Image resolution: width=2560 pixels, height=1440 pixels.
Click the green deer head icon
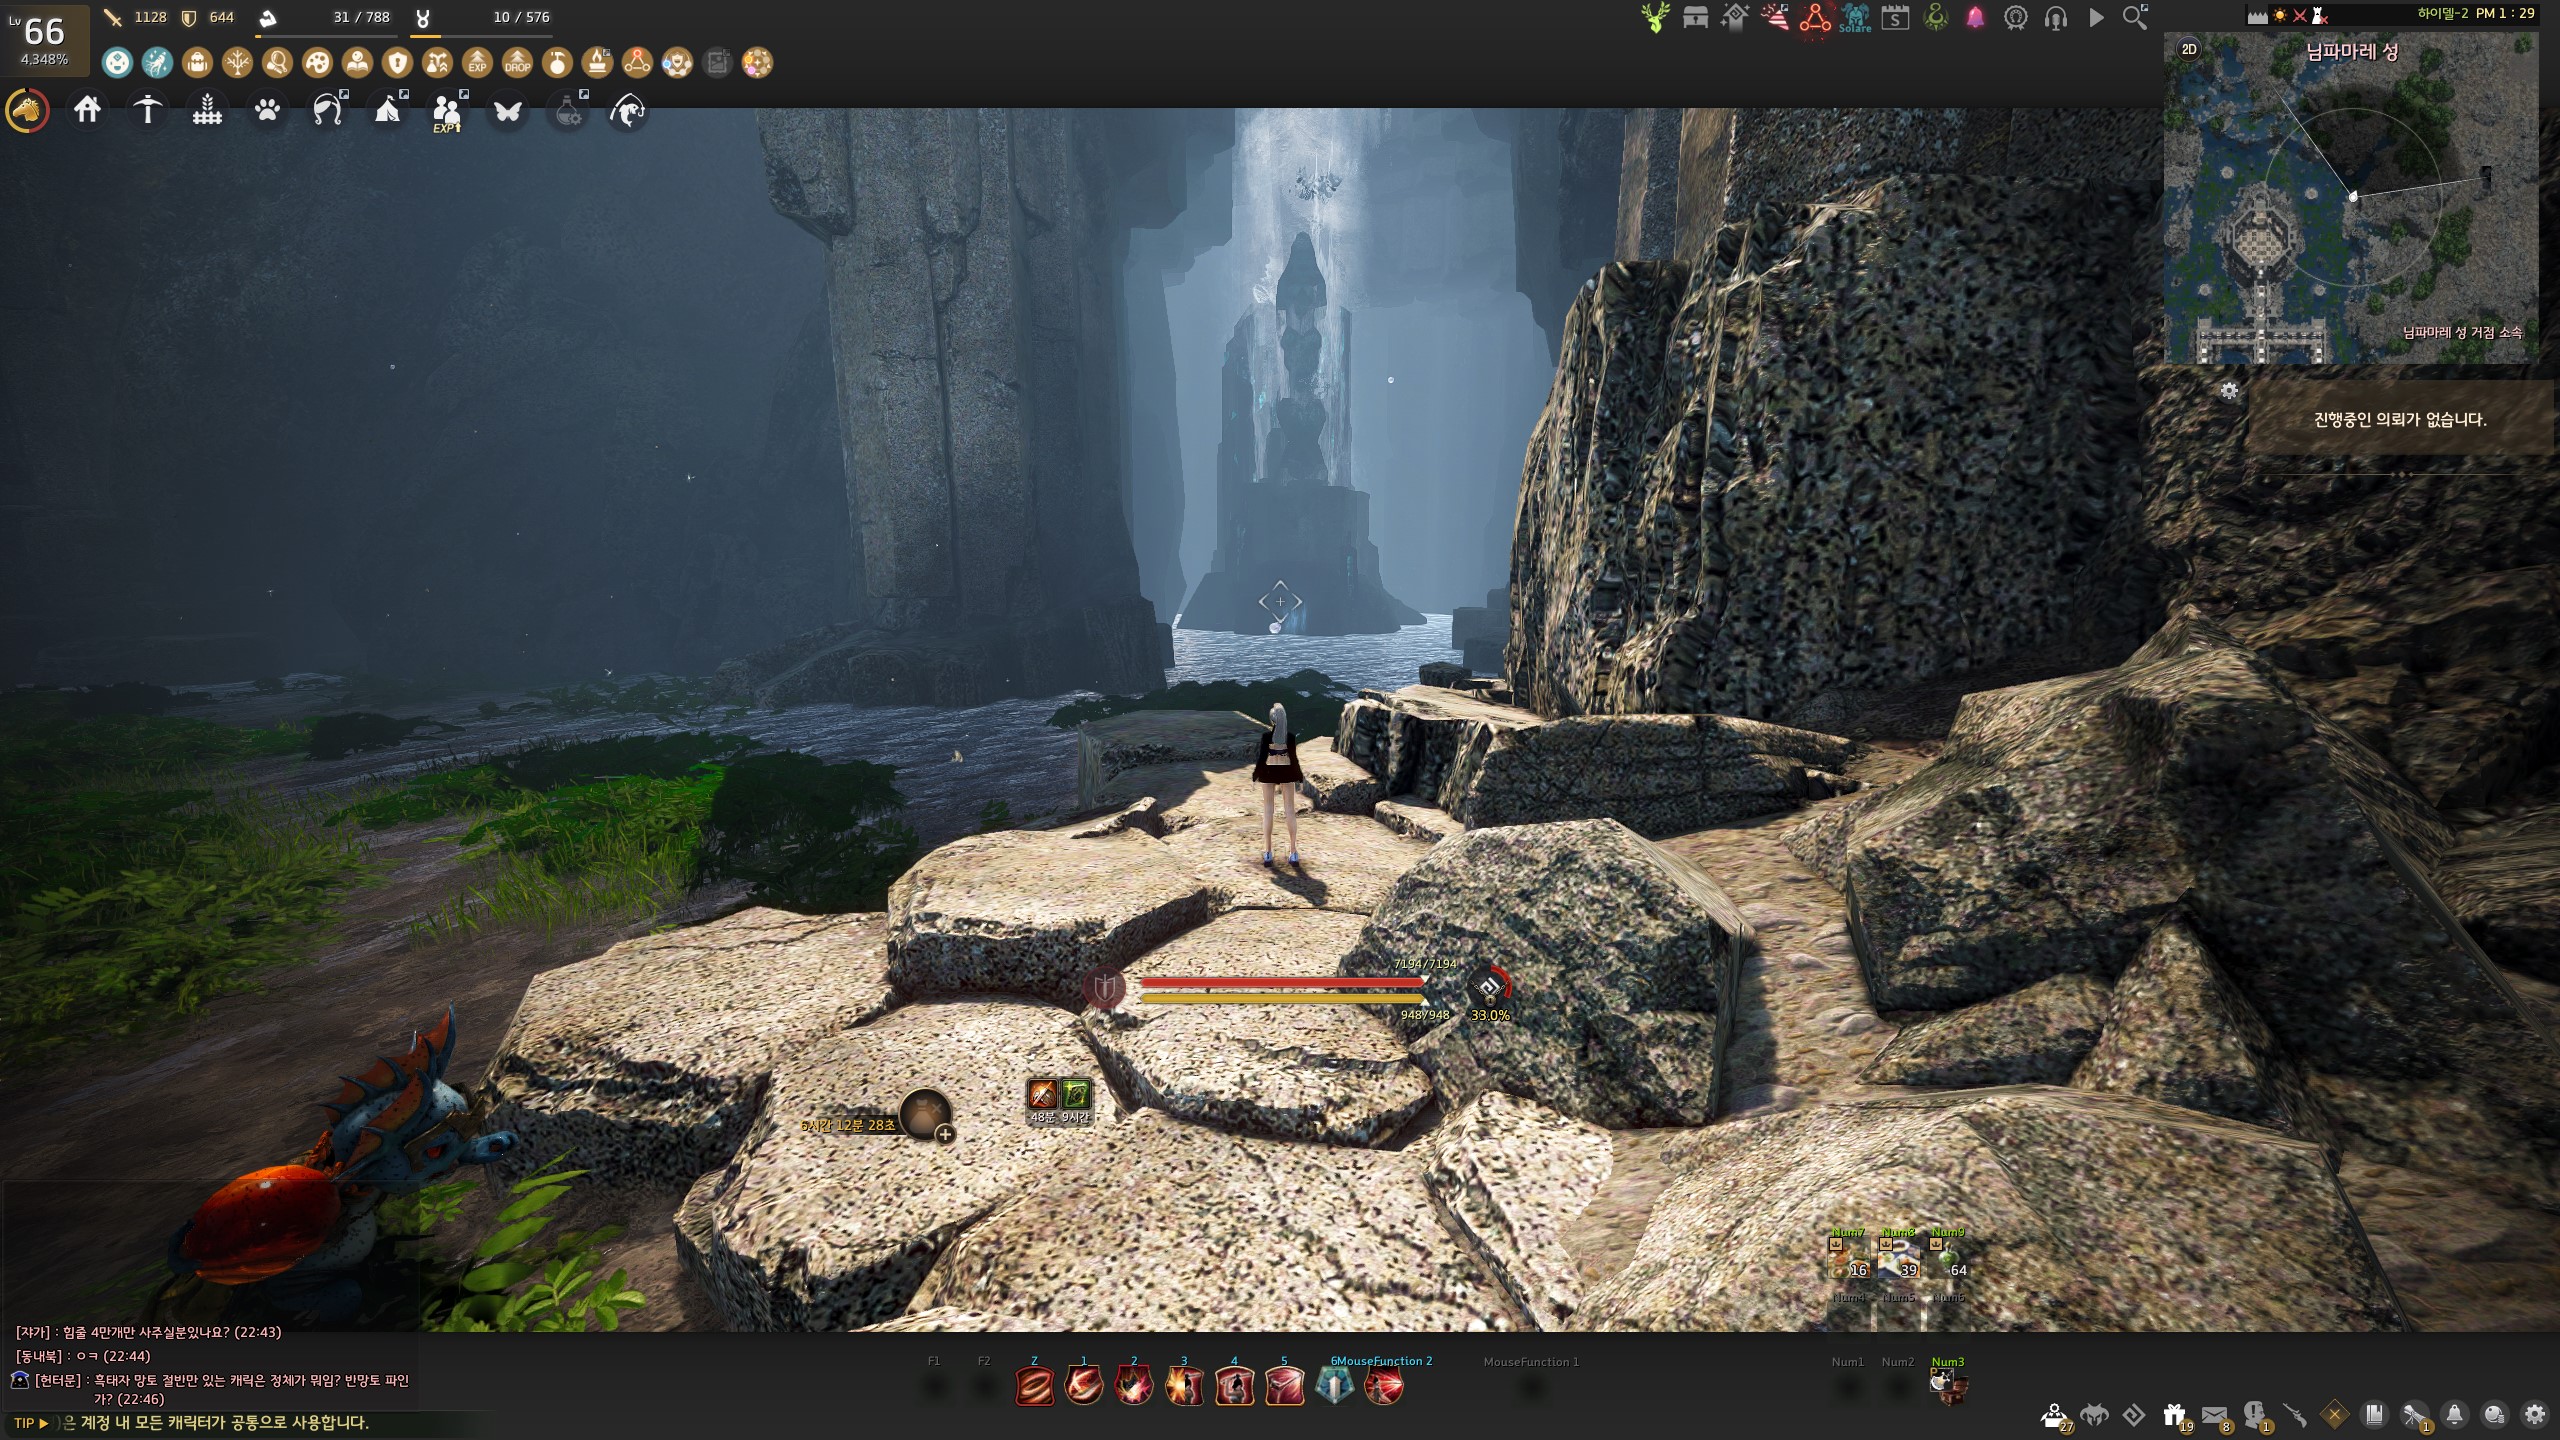pyautogui.click(x=1655, y=18)
